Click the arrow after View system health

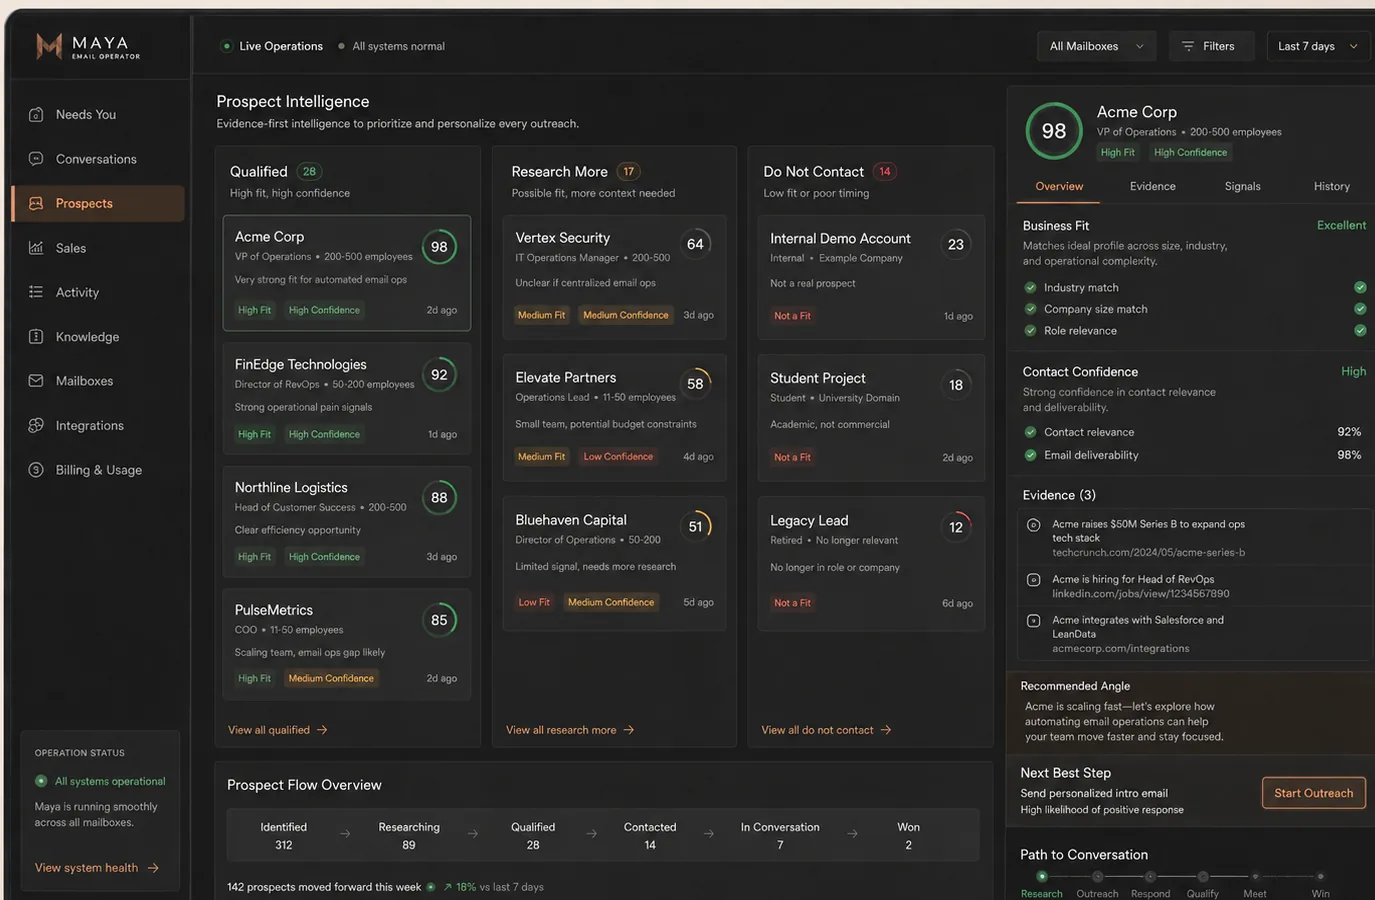(153, 868)
